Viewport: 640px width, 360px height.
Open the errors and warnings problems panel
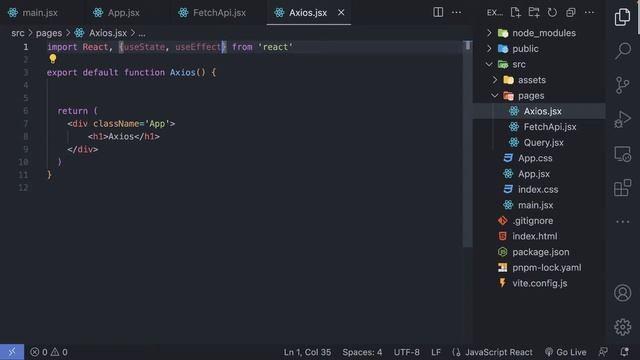[49, 352]
